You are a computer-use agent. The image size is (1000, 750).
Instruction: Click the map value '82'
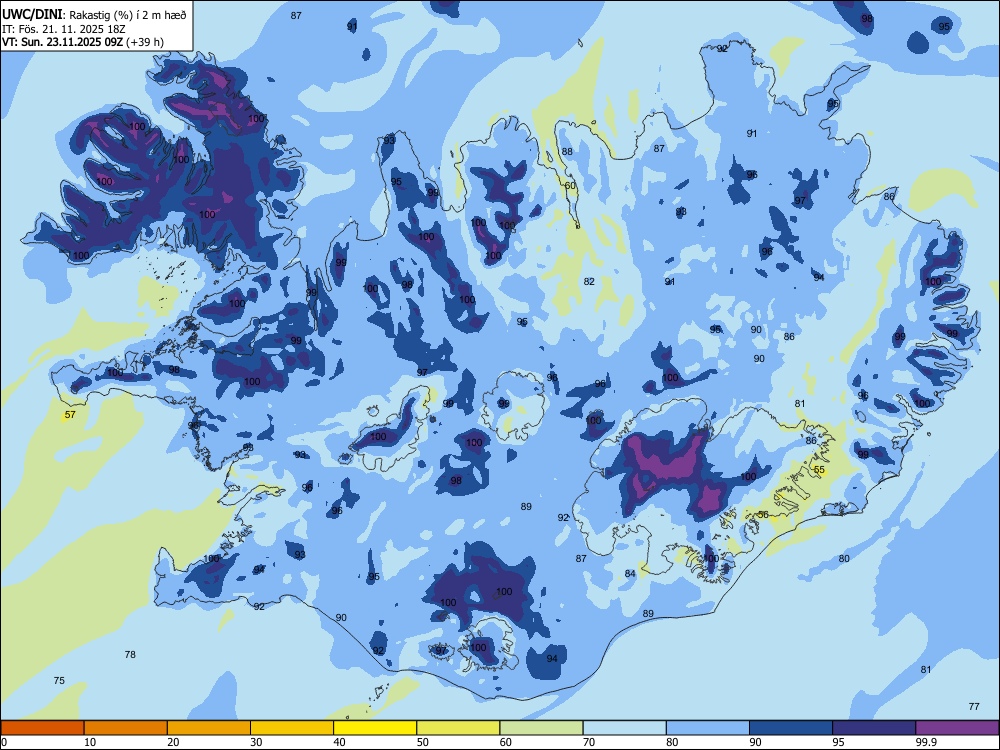pyautogui.click(x=589, y=281)
